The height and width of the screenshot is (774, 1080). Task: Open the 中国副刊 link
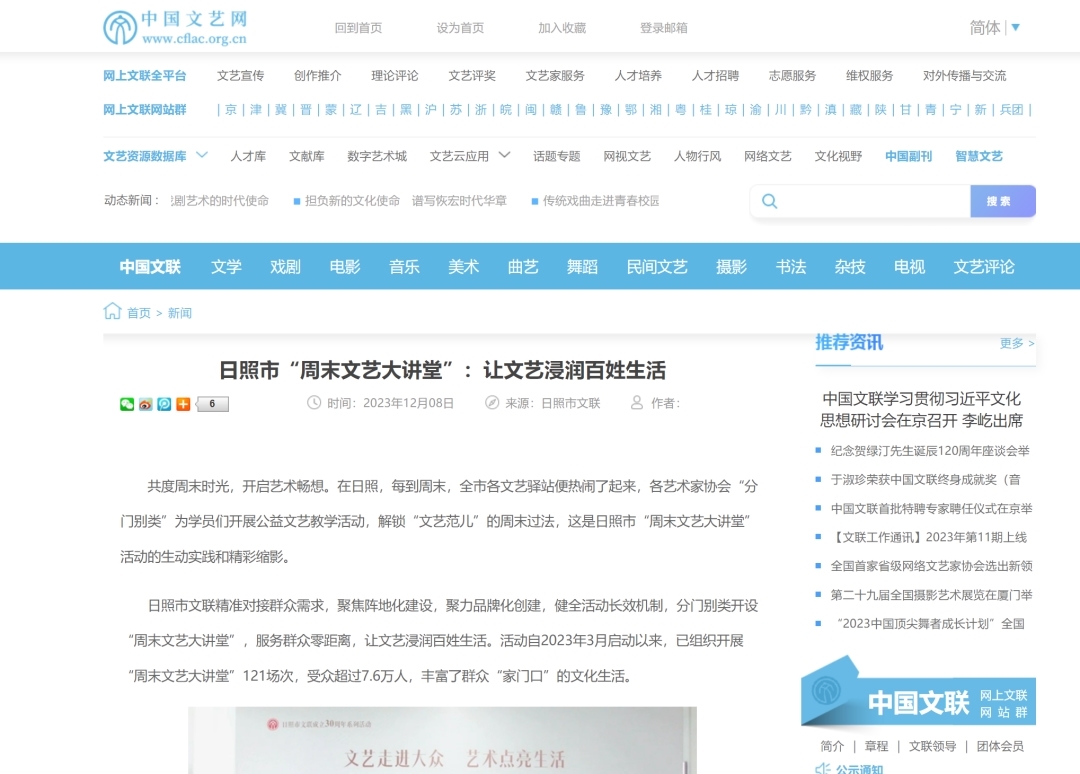point(908,156)
